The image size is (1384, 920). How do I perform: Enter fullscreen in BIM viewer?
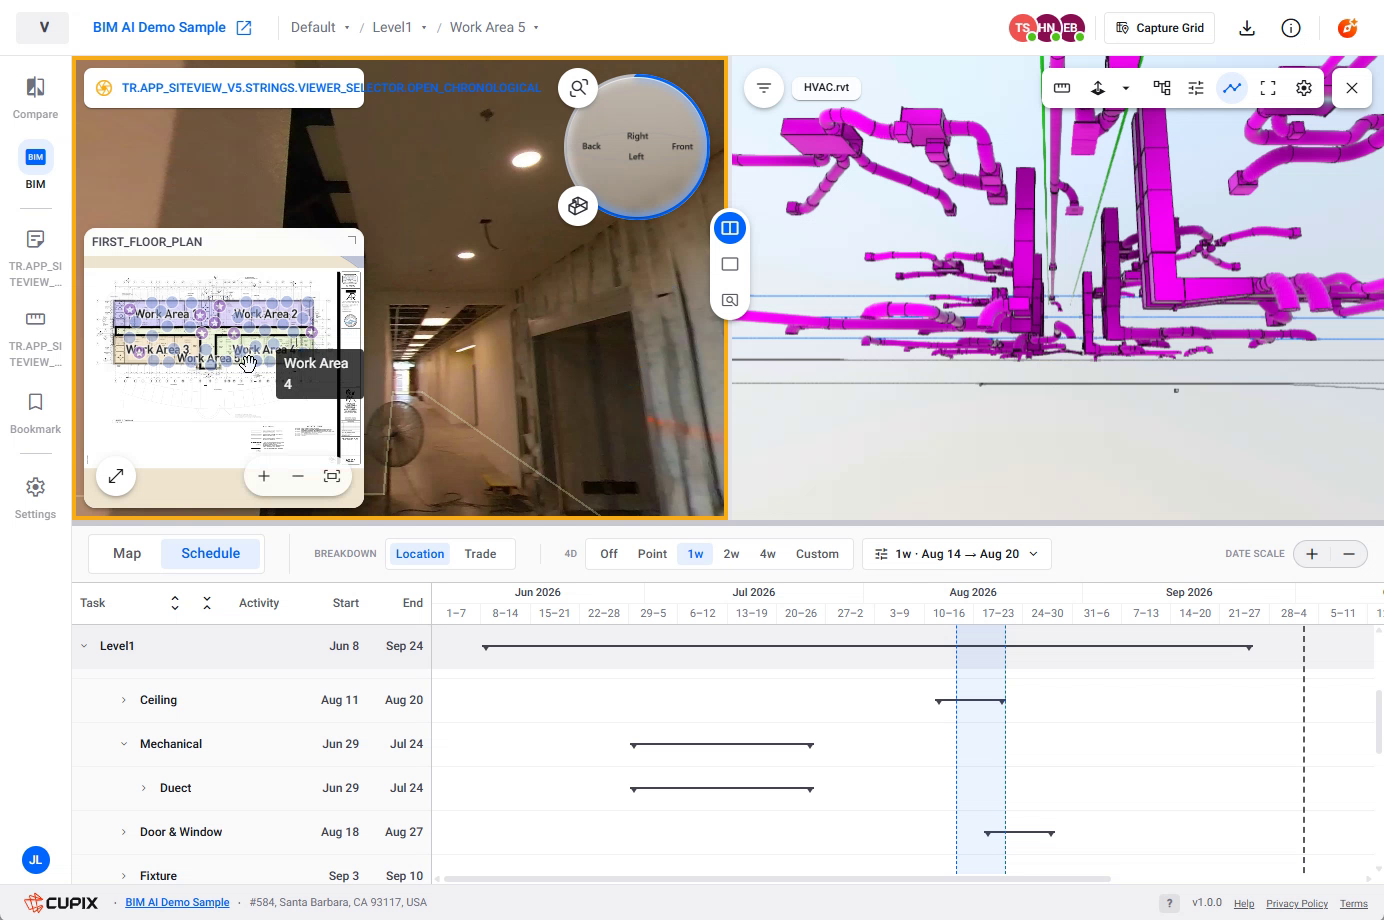coord(1268,88)
